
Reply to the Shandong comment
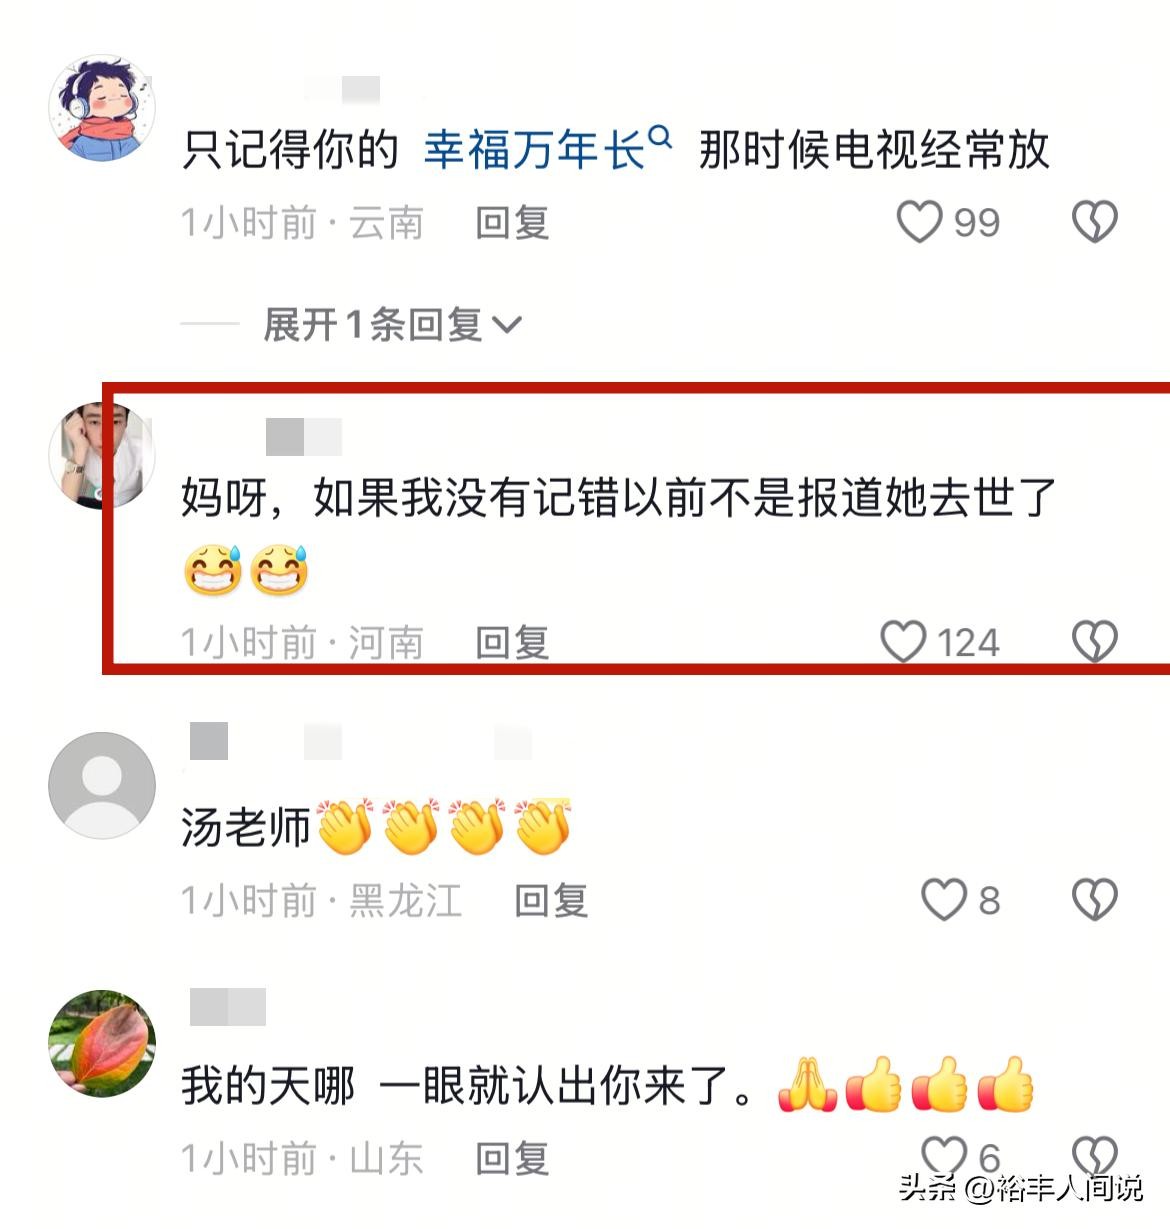click(512, 1158)
